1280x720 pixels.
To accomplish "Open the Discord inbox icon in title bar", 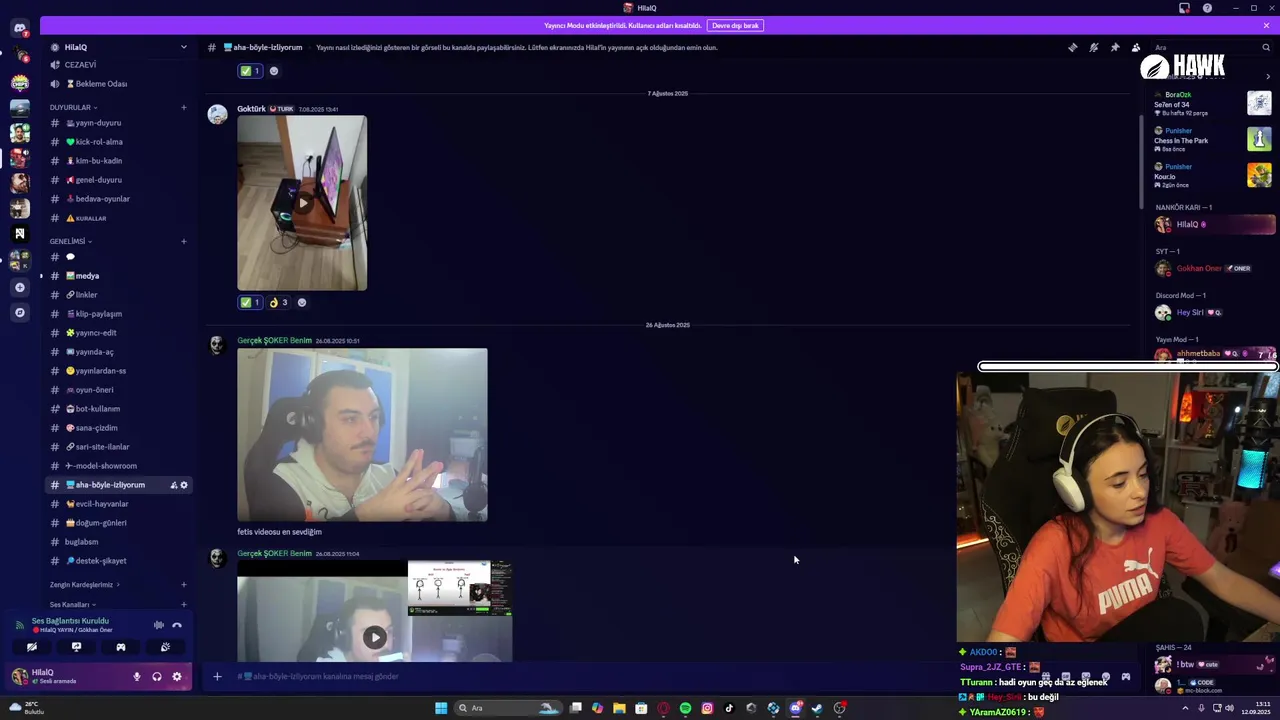I will (x=1184, y=8).
